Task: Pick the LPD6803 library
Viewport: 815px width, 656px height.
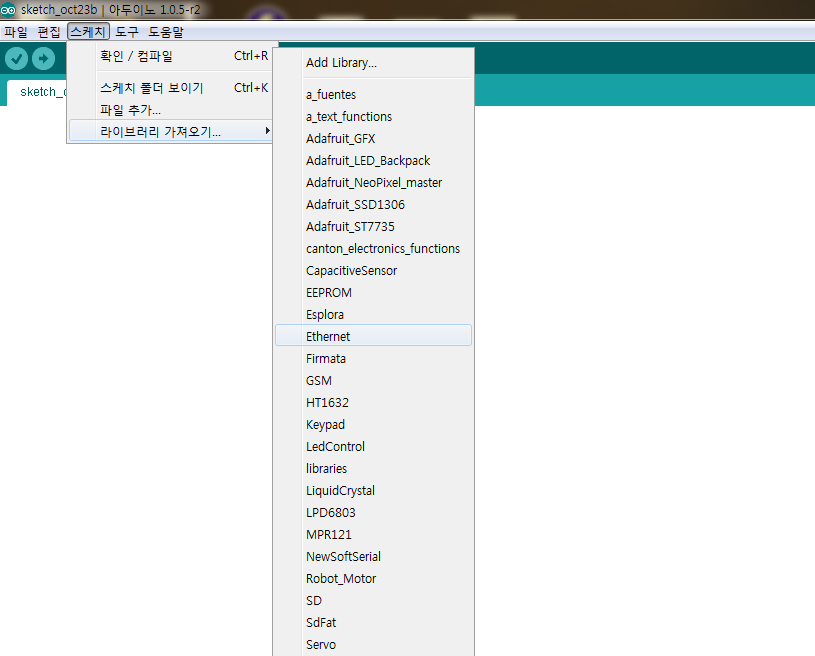Action: (373, 513)
